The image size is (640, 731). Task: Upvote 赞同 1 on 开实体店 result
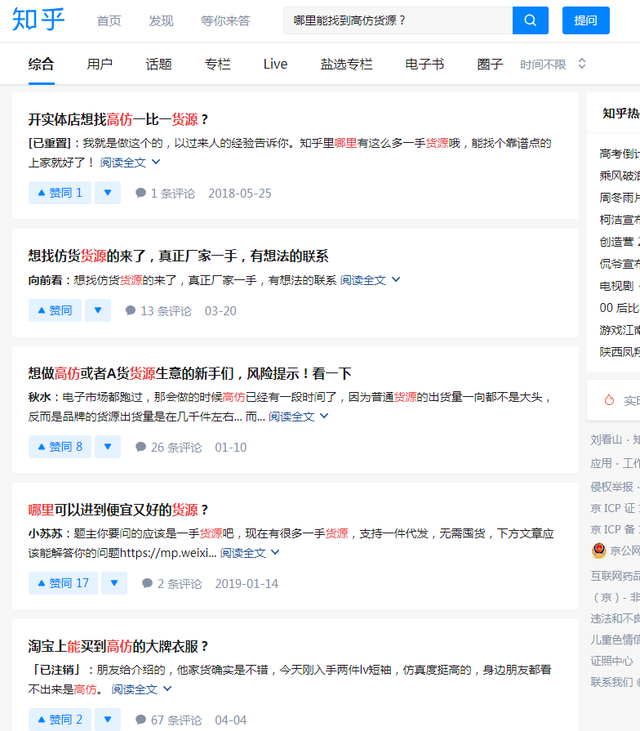pos(60,193)
